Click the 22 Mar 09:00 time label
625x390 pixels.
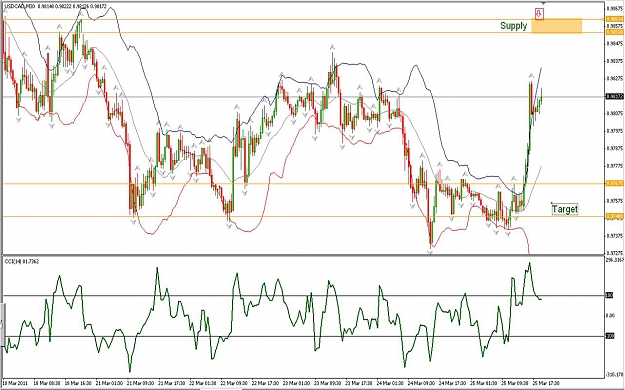pos(234,383)
